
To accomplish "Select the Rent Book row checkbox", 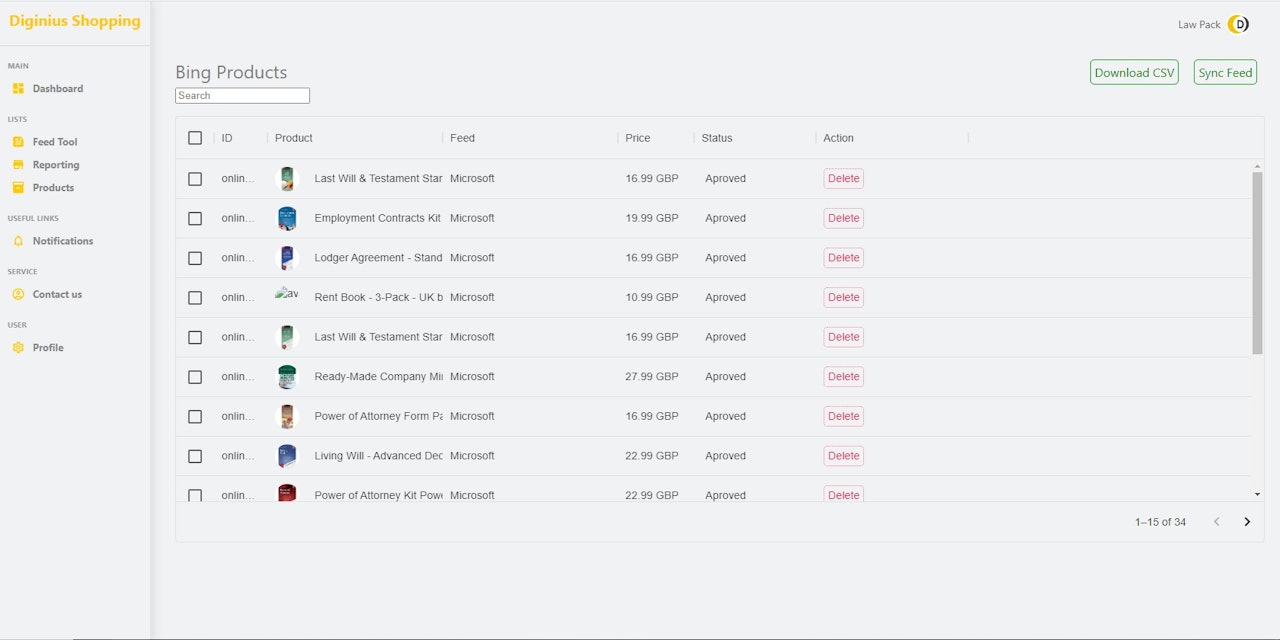I will 195,297.
